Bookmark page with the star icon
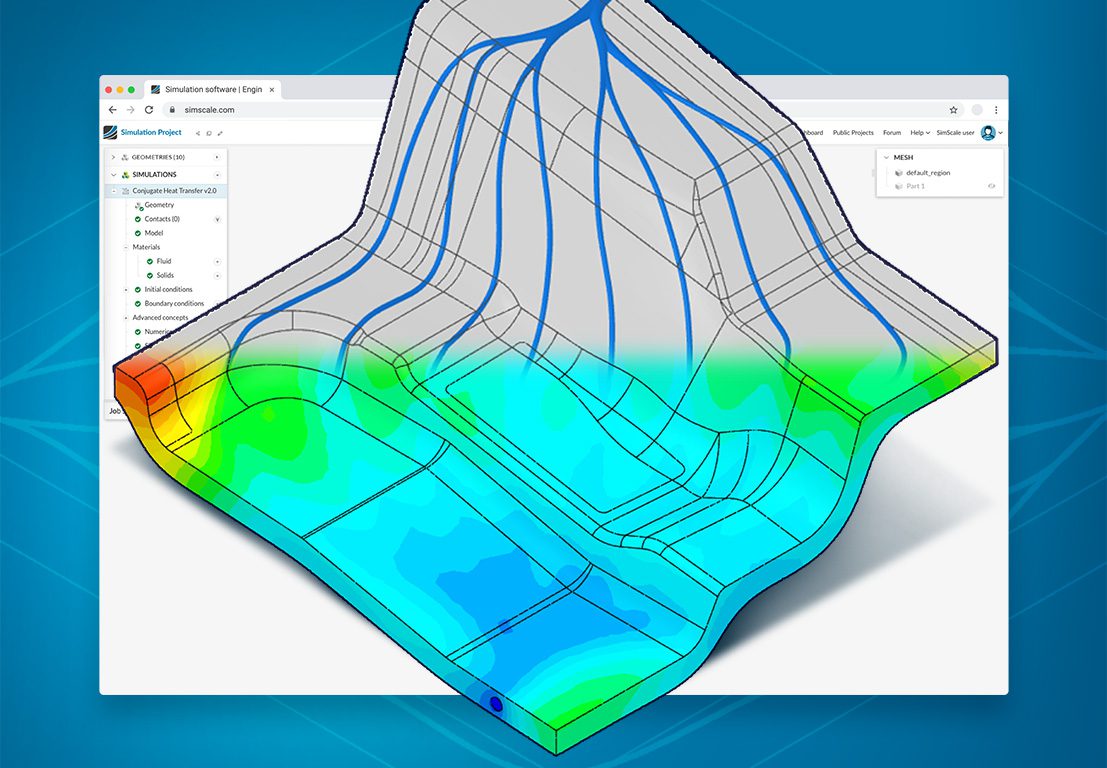This screenshot has height=768, width=1107. click(953, 109)
